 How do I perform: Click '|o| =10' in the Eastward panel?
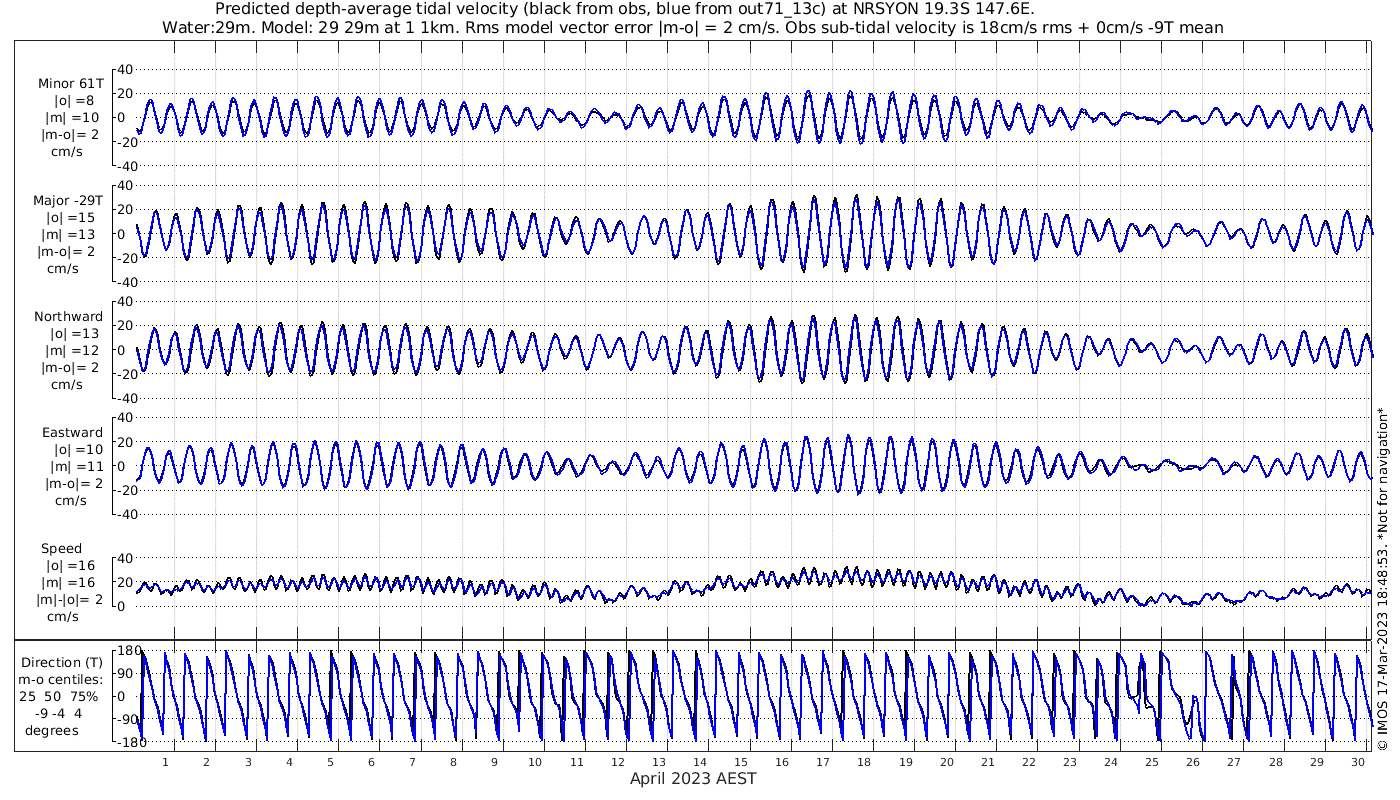[76, 449]
